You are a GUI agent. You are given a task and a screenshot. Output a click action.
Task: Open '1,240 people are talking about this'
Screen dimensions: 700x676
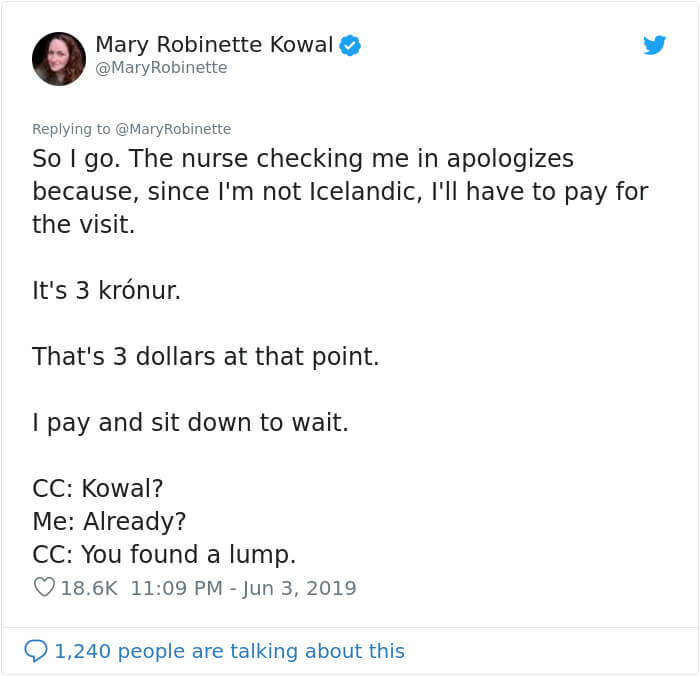click(x=229, y=651)
